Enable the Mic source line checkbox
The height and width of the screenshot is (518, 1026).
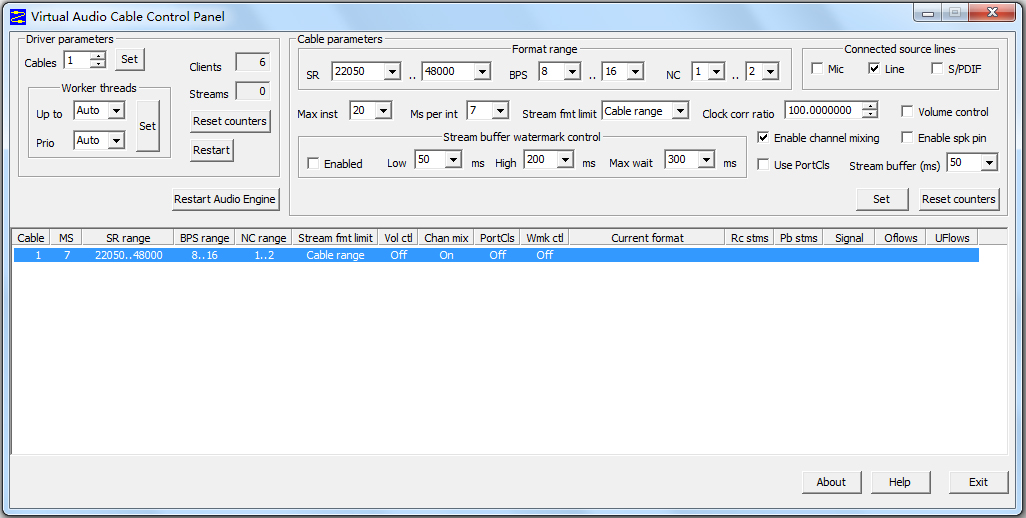pyautogui.click(x=817, y=69)
